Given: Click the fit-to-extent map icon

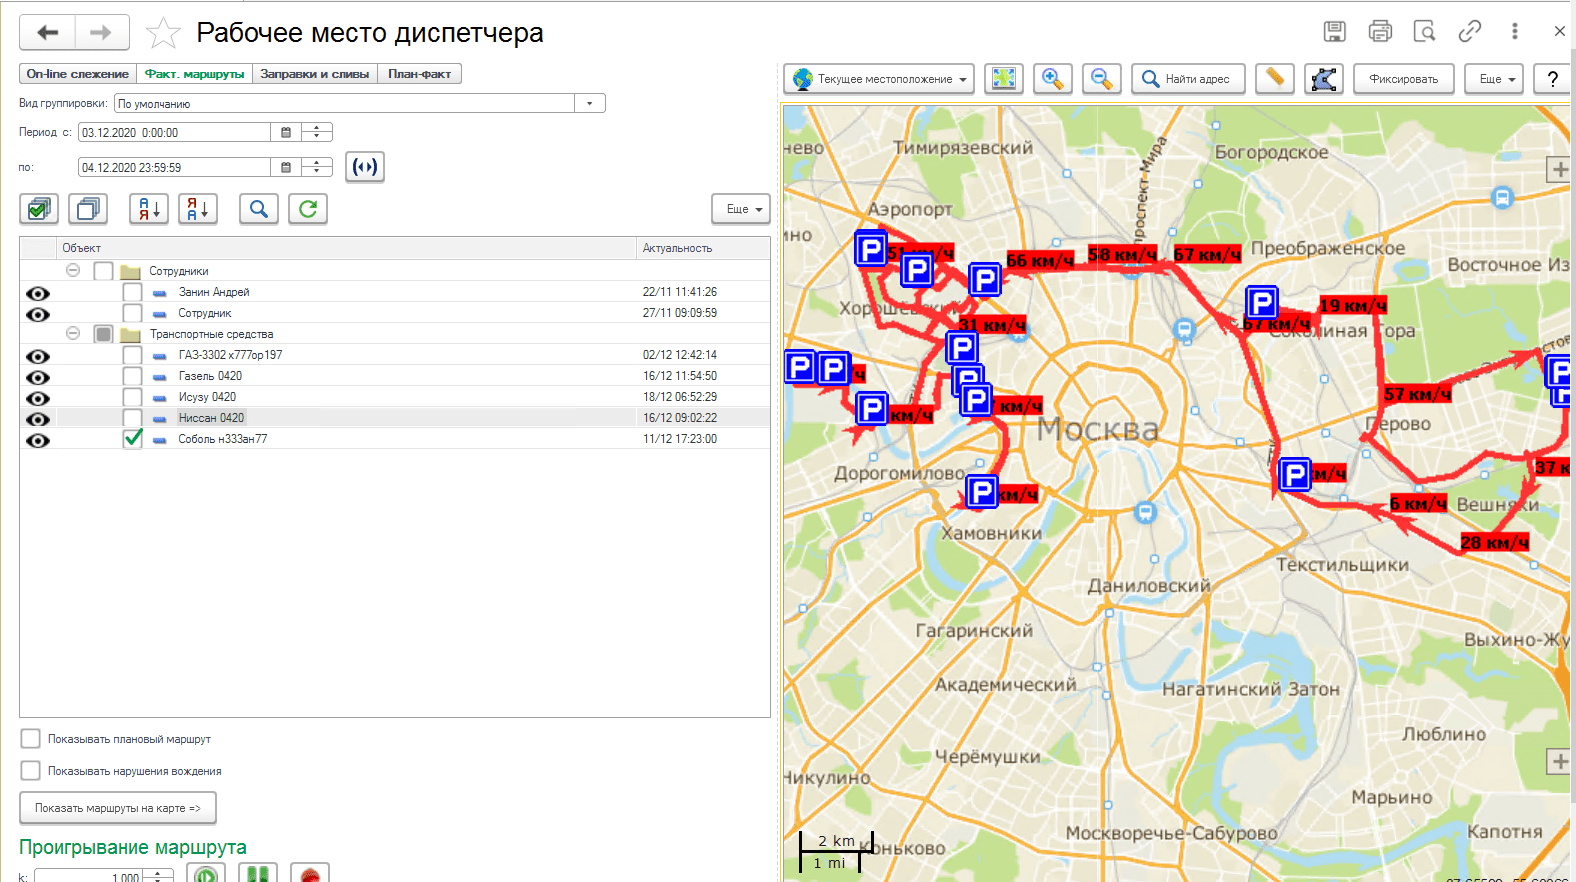Looking at the screenshot, I should [x=1004, y=79].
